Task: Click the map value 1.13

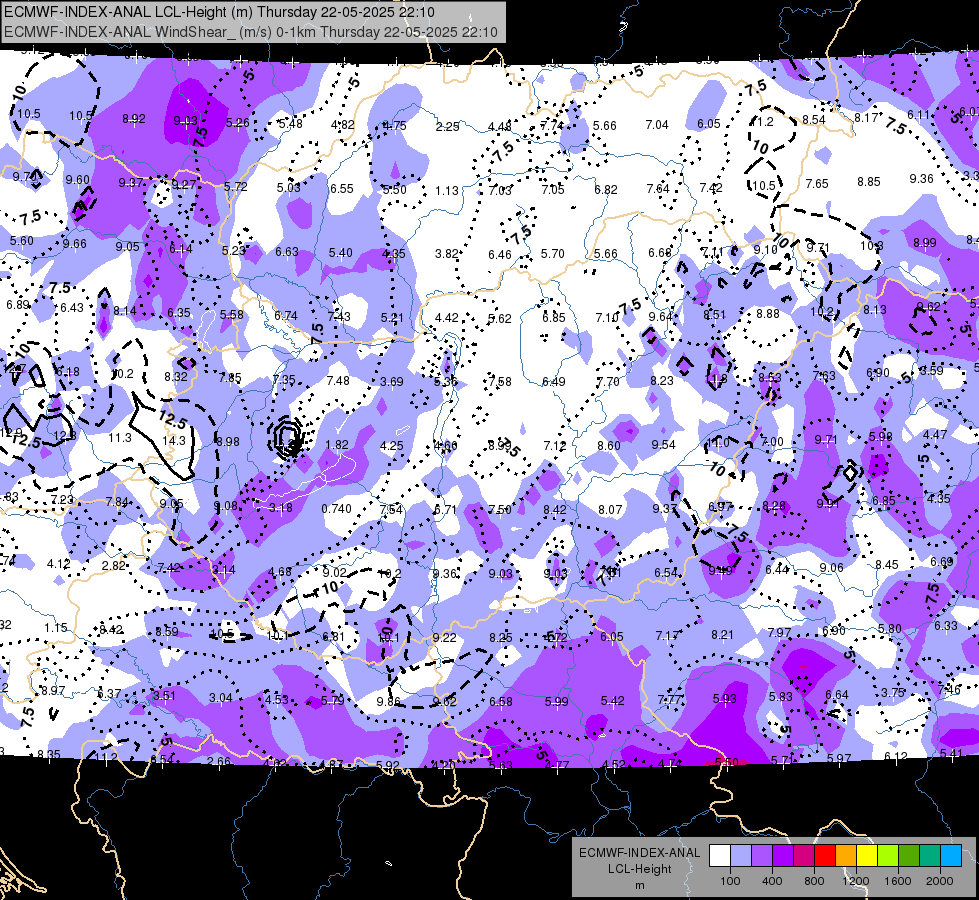Action: point(447,190)
